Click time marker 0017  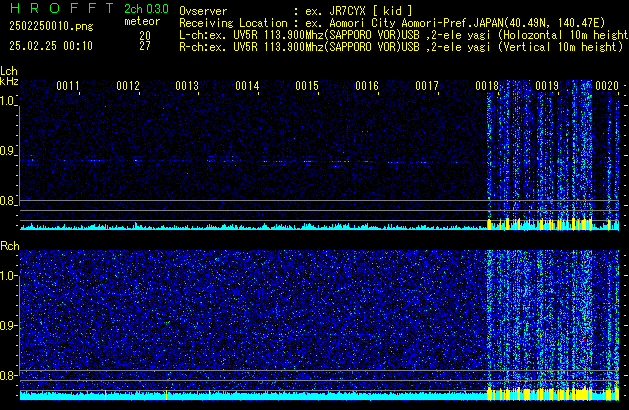point(427,86)
